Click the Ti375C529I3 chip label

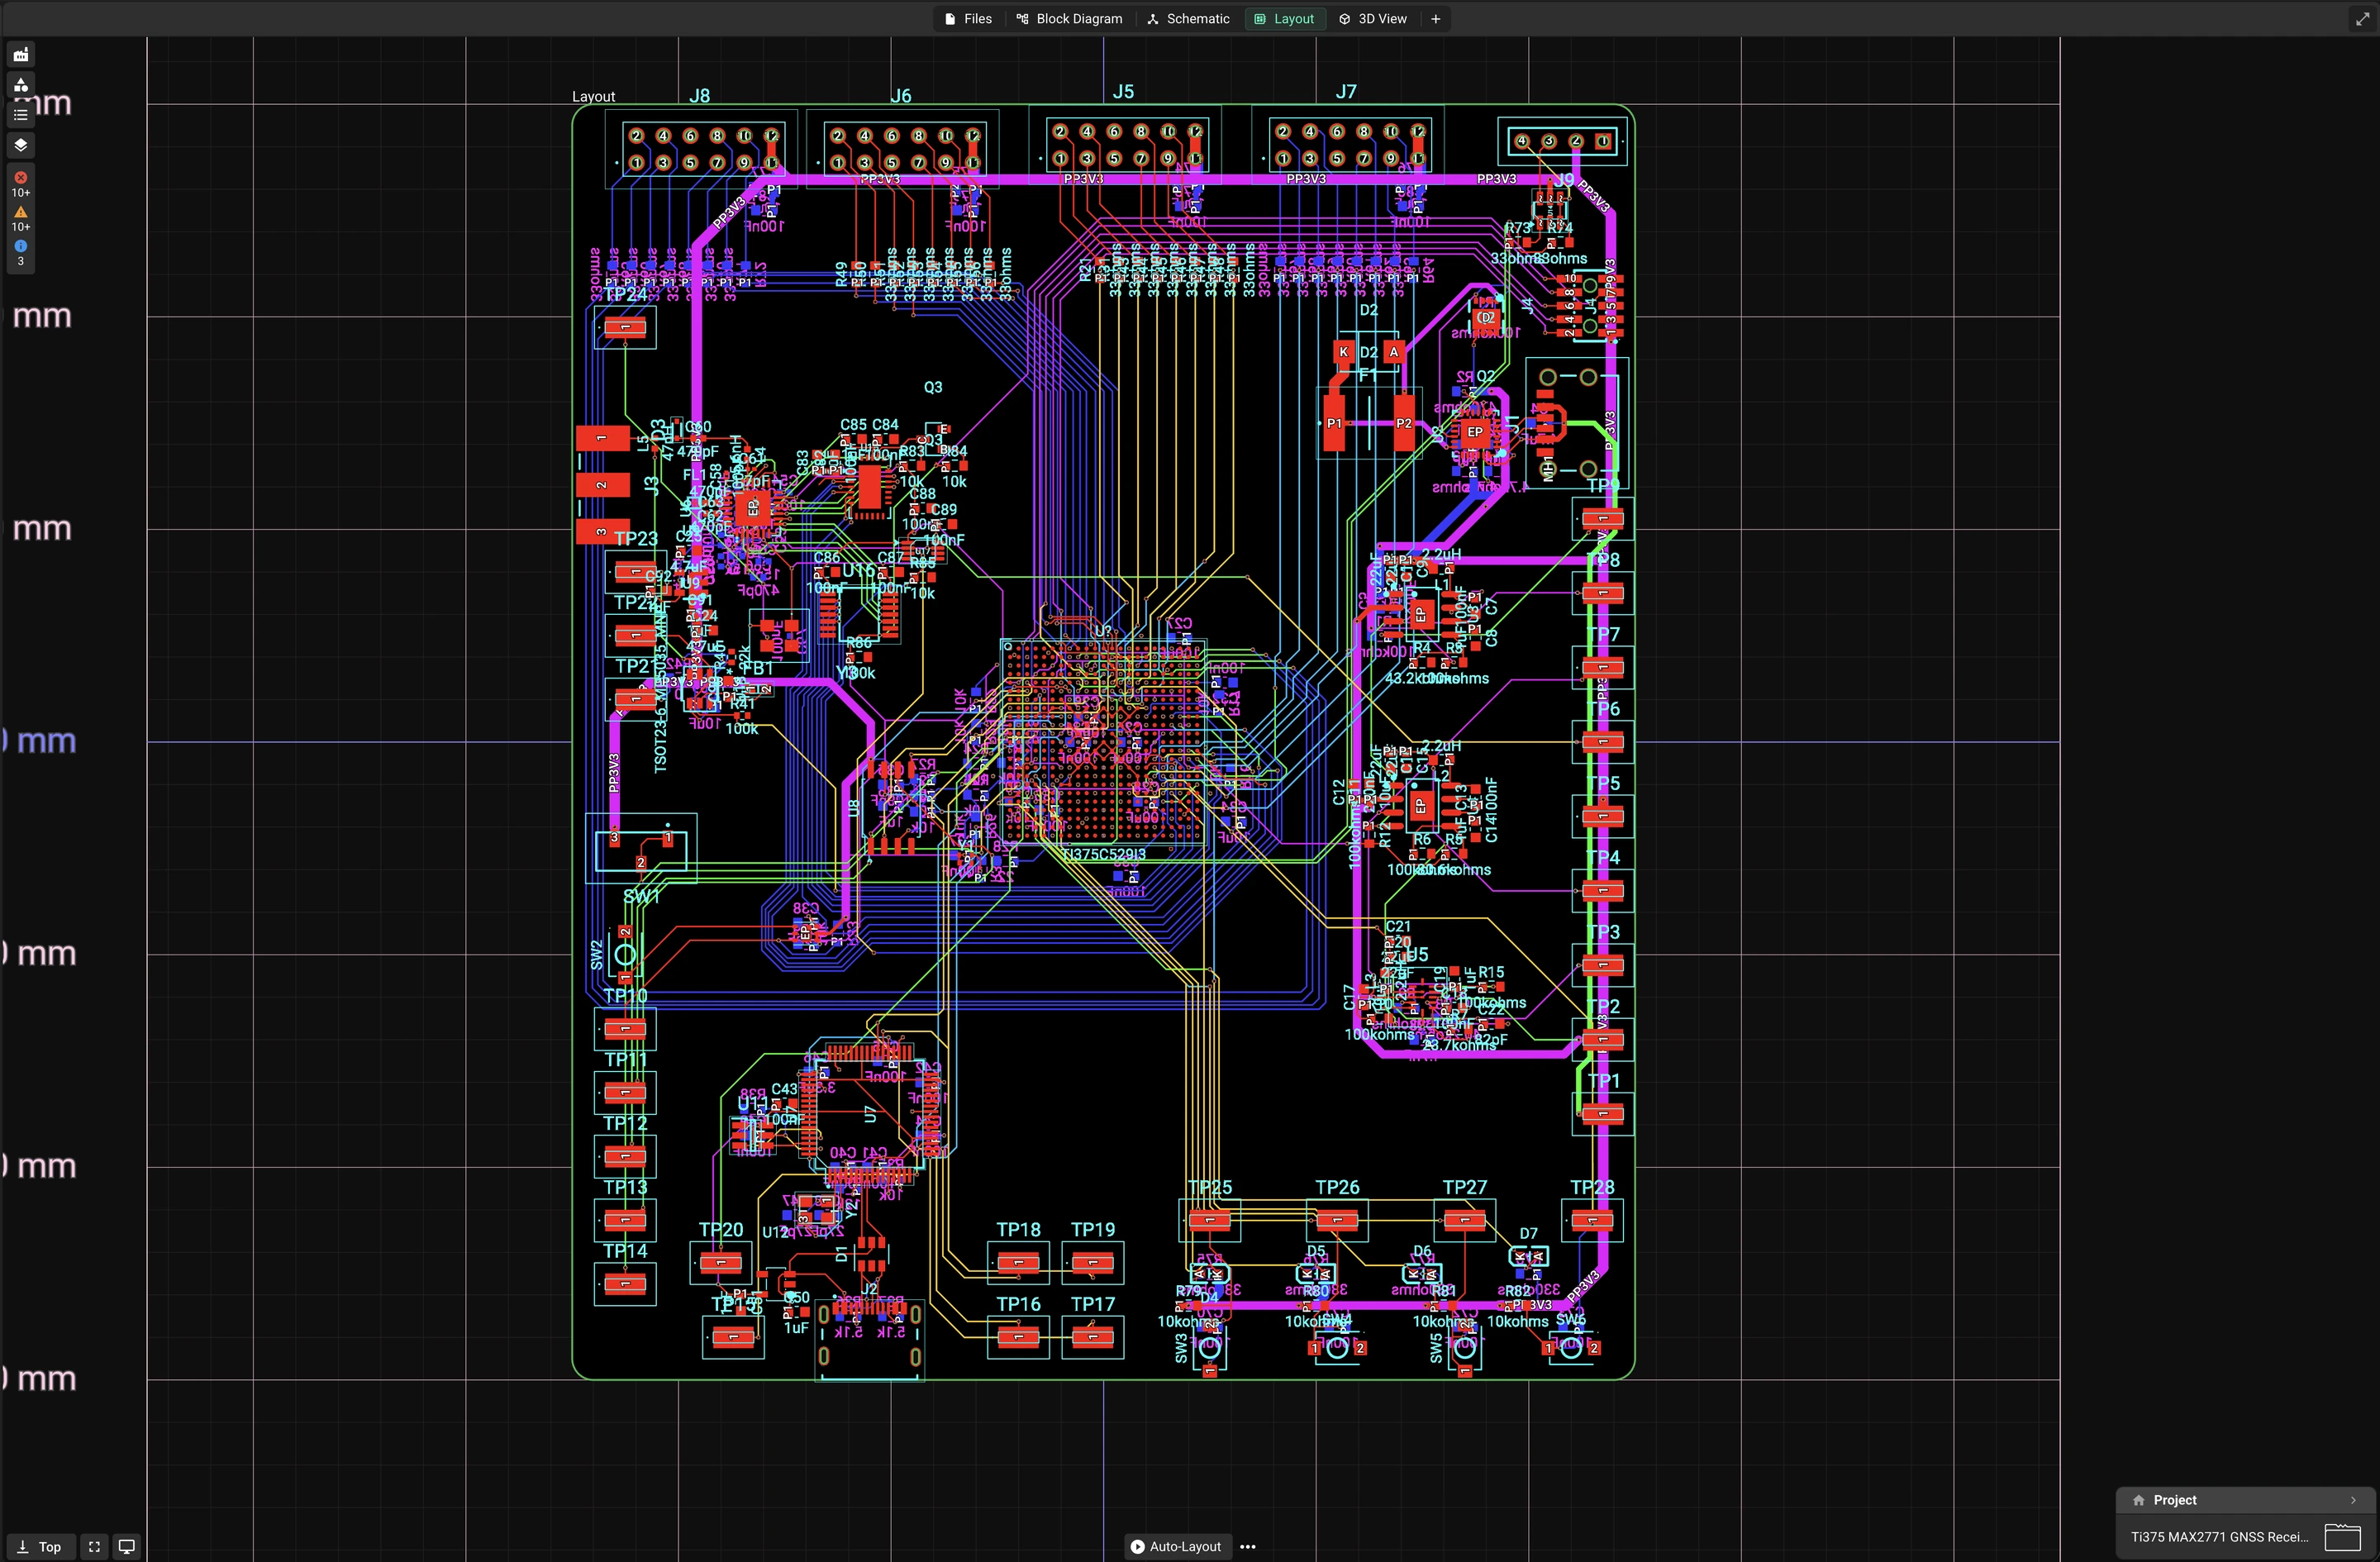pos(1104,854)
